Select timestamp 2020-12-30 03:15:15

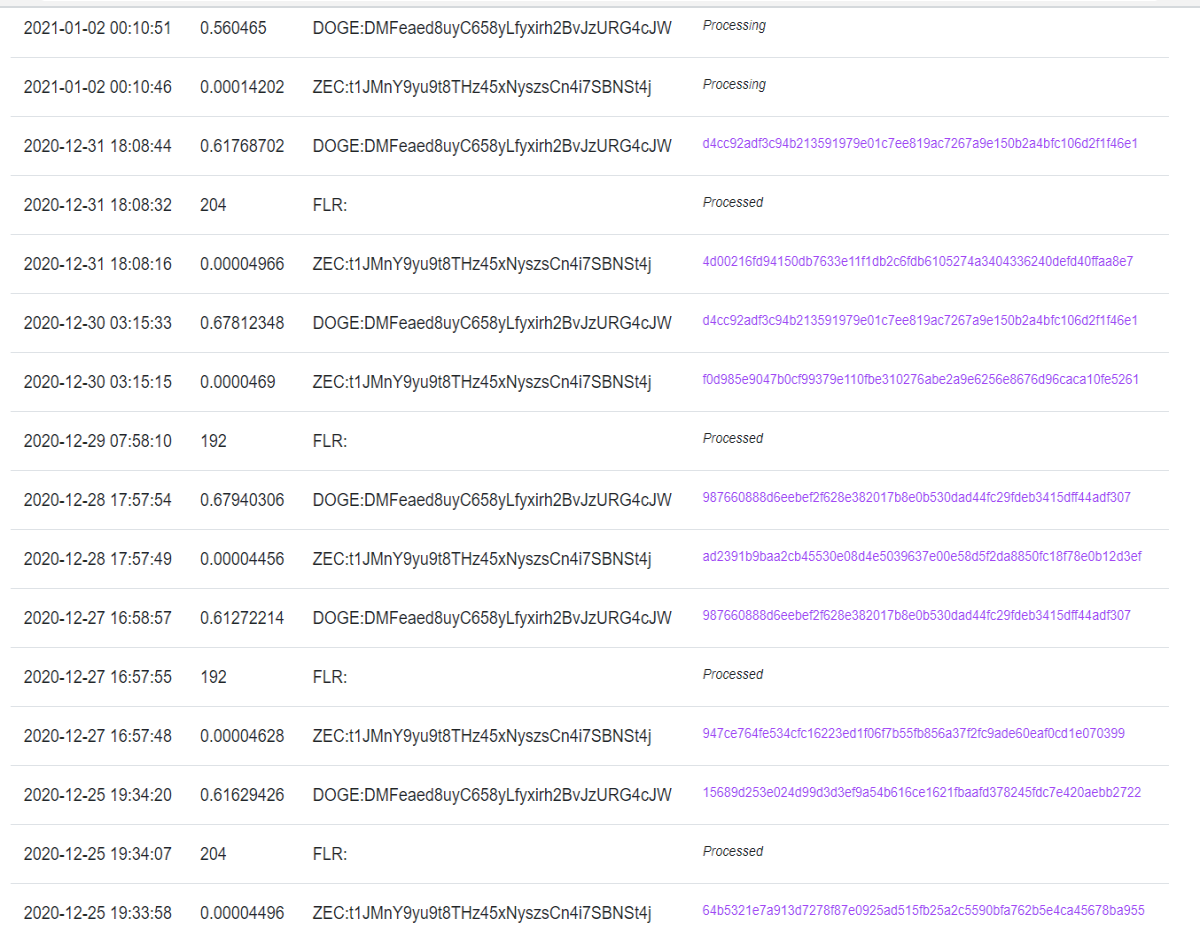pyautogui.click(x=98, y=382)
